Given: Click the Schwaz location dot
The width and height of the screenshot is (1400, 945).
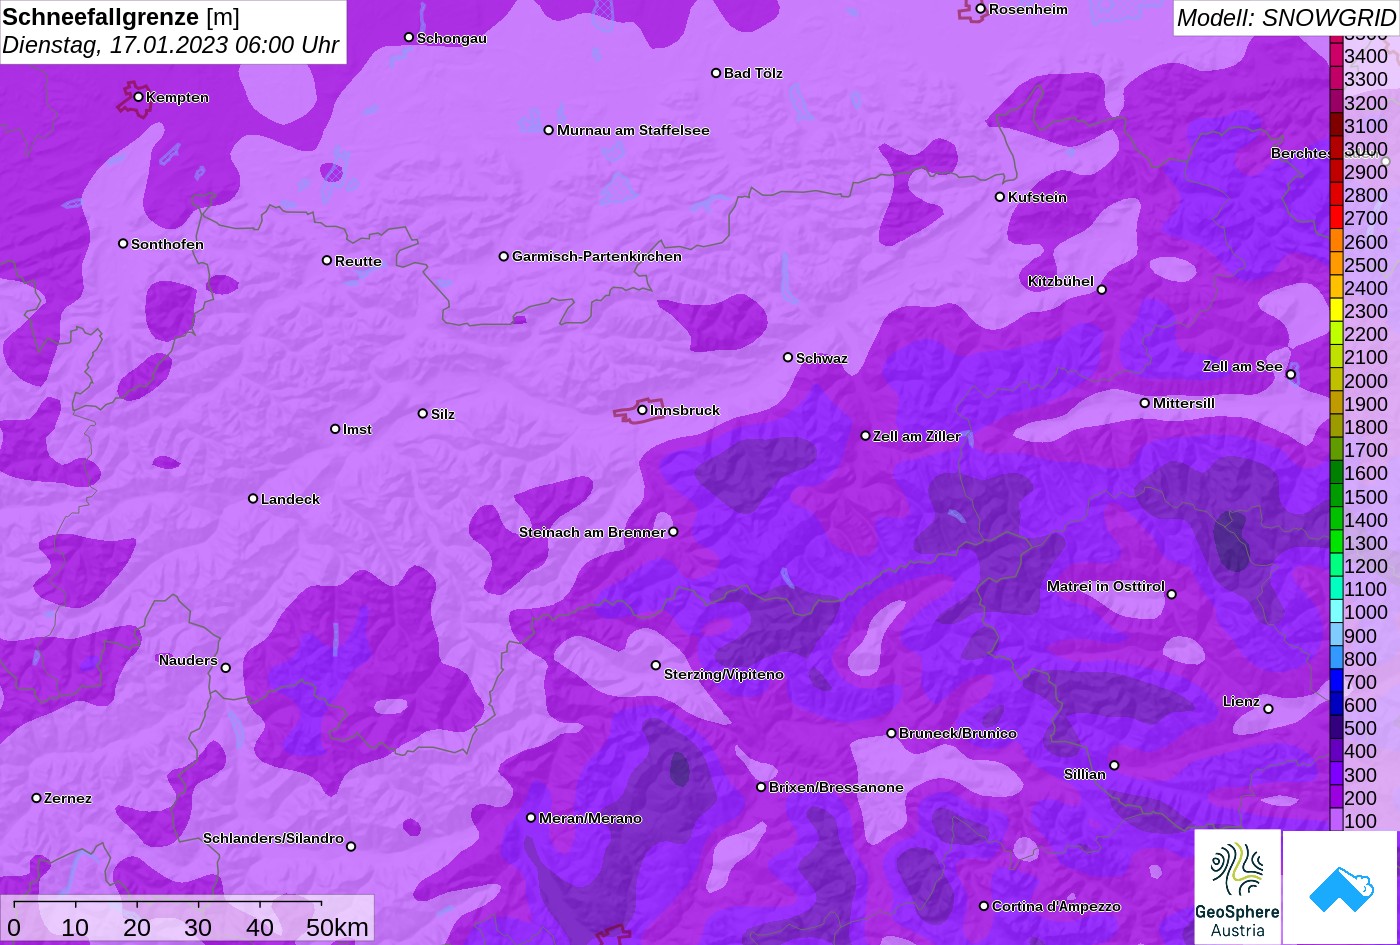Looking at the screenshot, I should click(787, 357).
